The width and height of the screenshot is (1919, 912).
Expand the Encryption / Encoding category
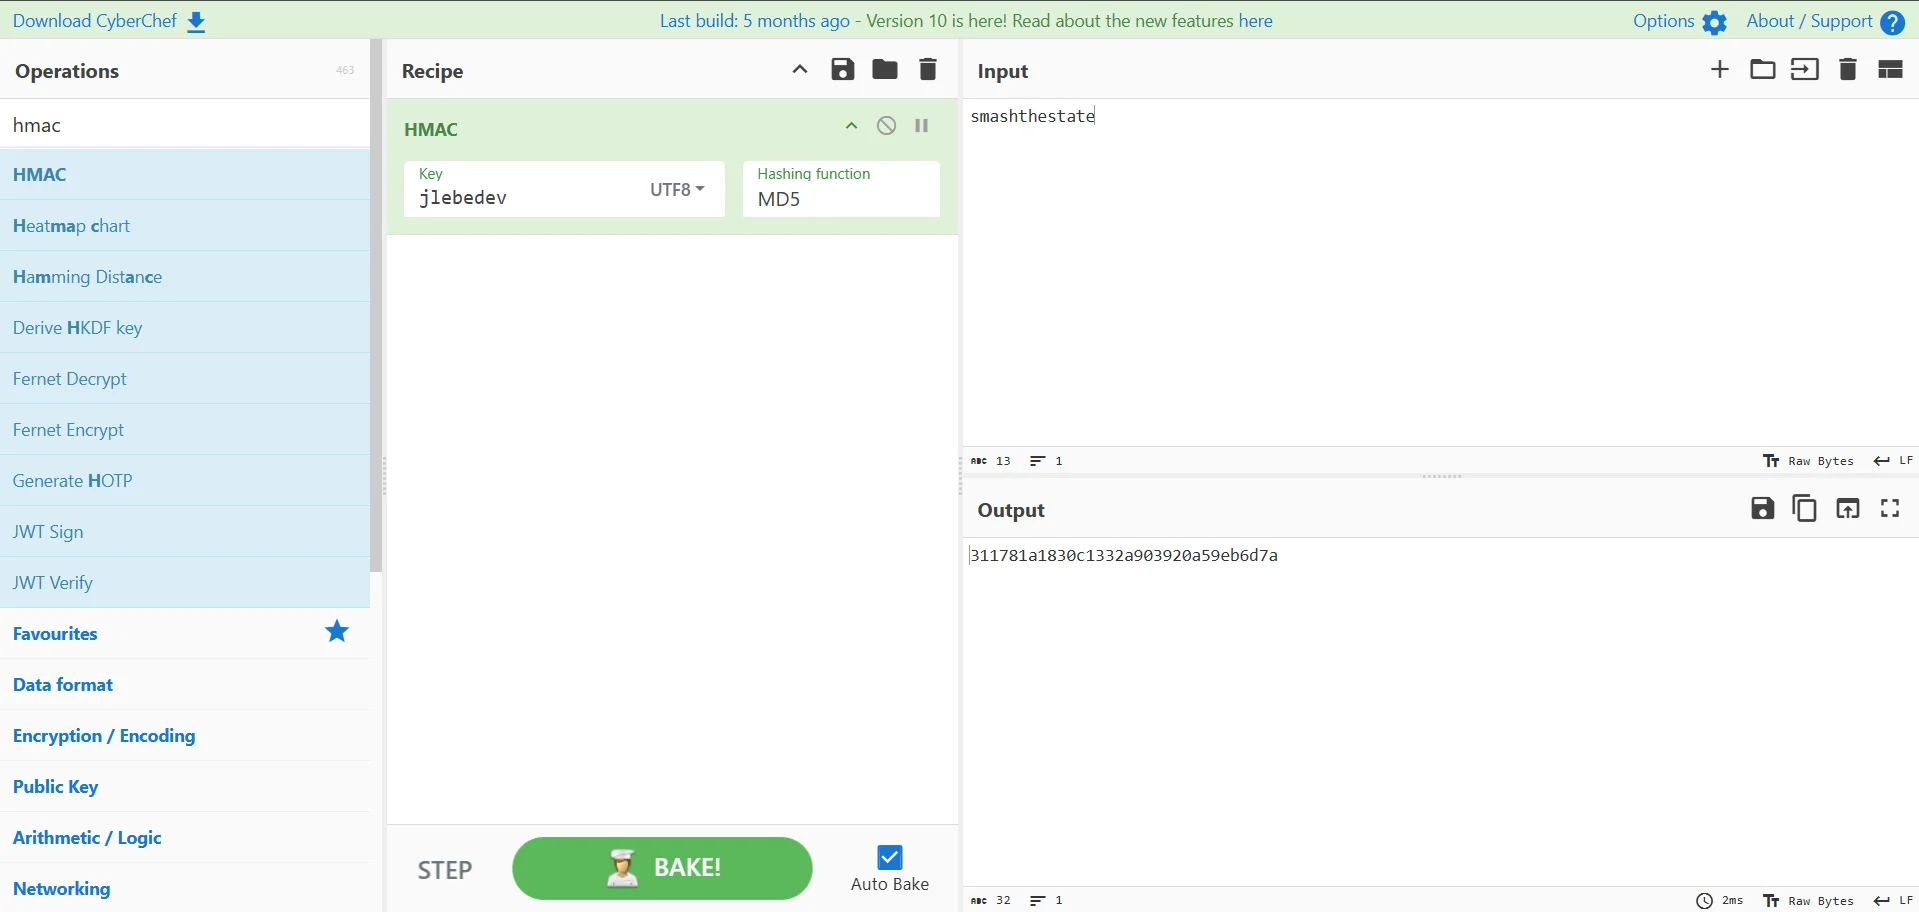(x=104, y=736)
